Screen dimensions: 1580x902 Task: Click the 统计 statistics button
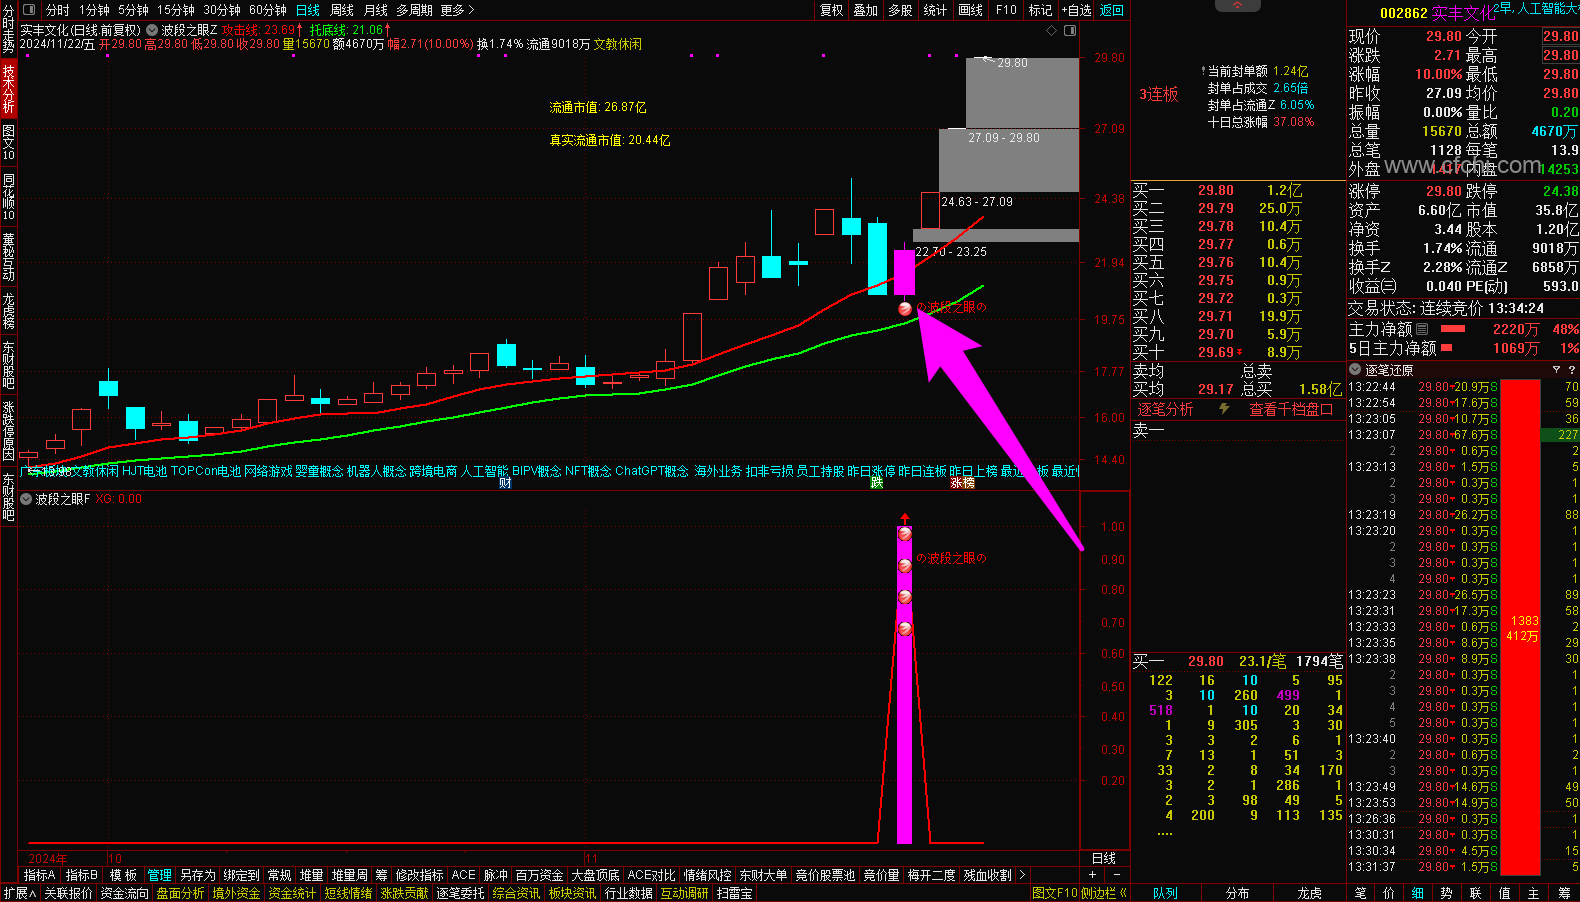935,10
